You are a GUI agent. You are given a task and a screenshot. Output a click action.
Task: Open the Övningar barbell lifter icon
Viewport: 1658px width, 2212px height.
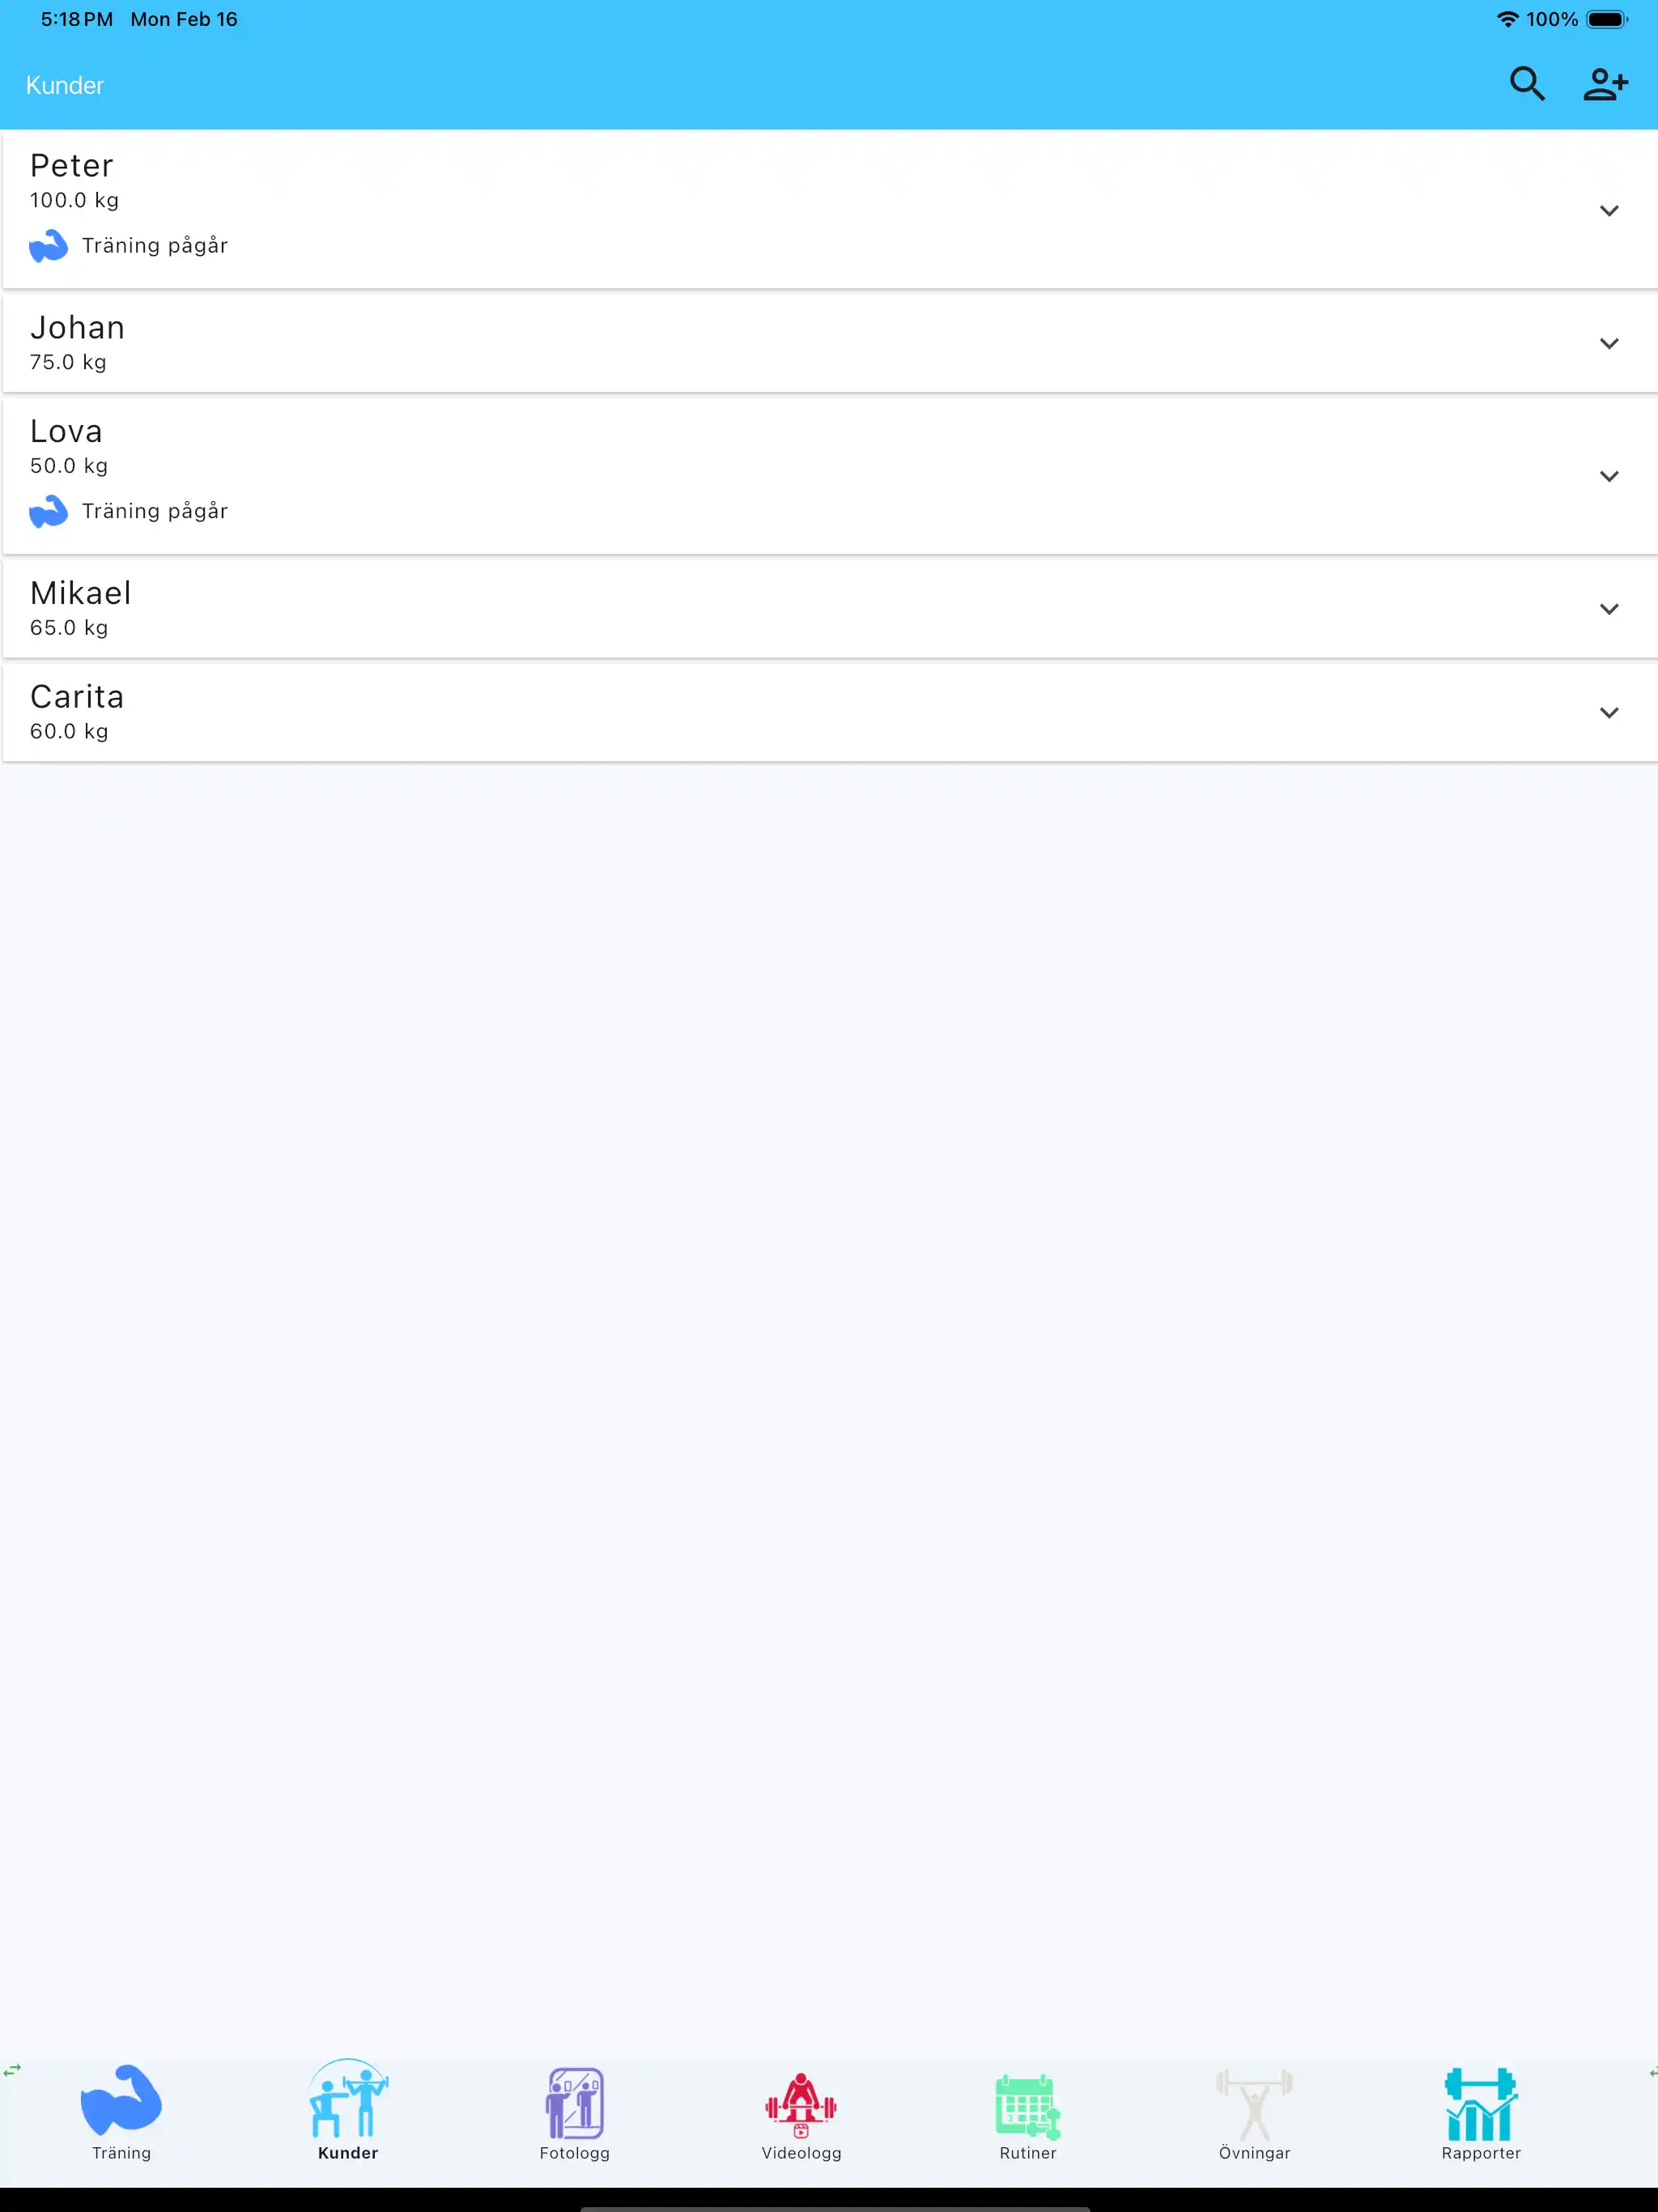(x=1254, y=2104)
